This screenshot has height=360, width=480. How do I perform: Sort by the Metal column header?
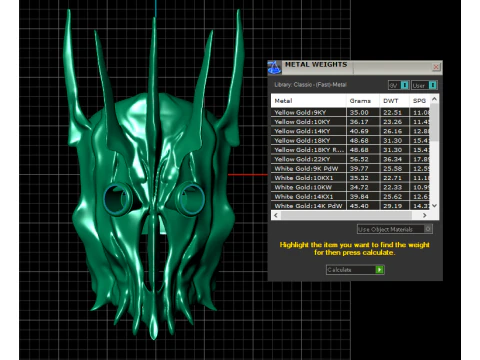click(x=308, y=101)
